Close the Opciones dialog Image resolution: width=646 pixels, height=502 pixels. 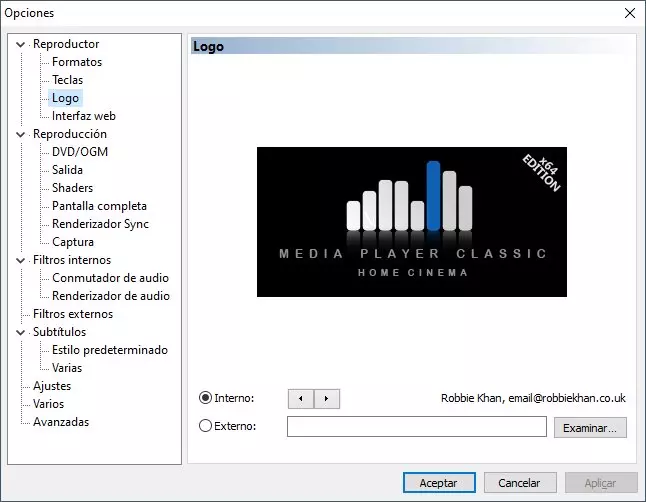click(630, 13)
